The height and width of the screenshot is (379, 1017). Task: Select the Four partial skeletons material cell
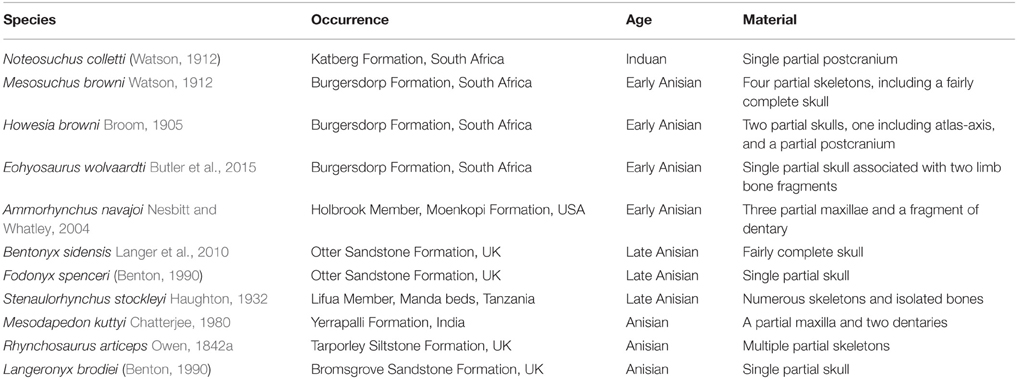coord(858,92)
